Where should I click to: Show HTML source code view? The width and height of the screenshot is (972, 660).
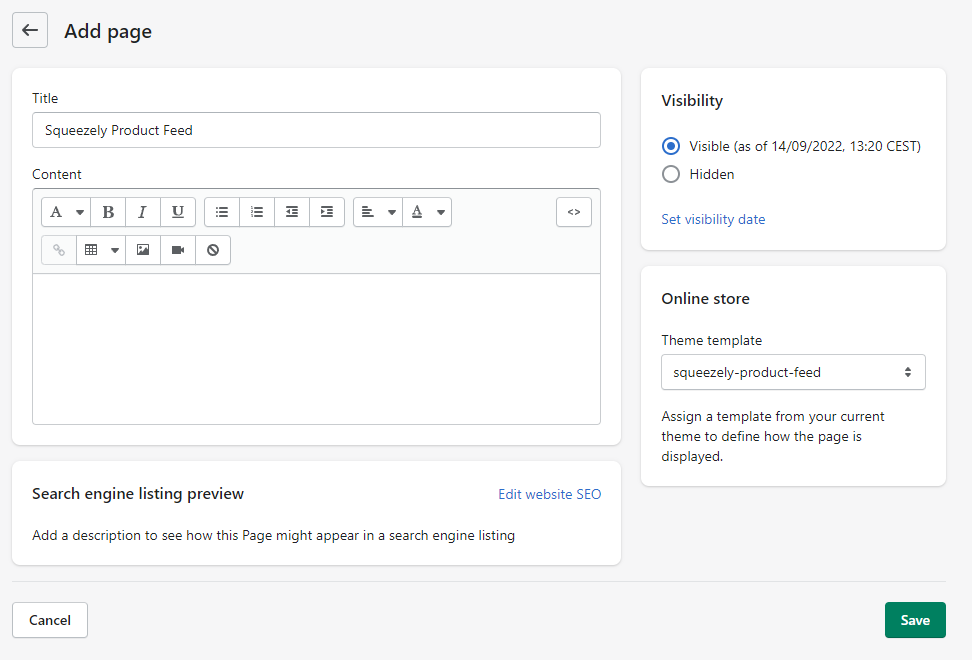click(x=574, y=212)
